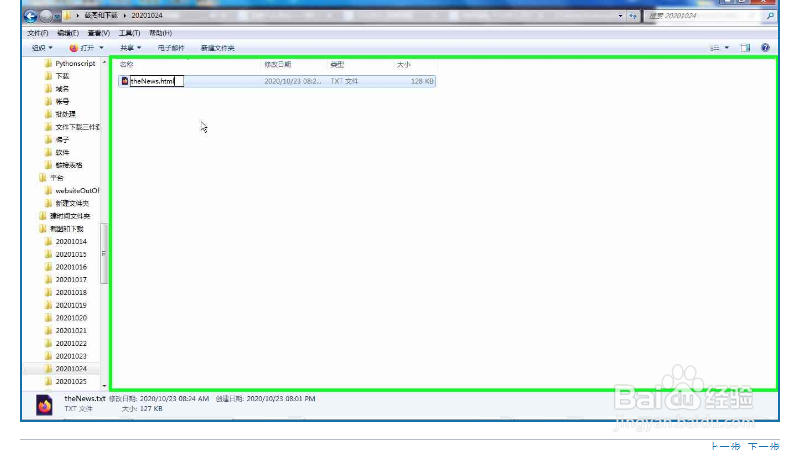
Task: Select the 软件 folder in the tree
Action: pyautogui.click(x=62, y=153)
